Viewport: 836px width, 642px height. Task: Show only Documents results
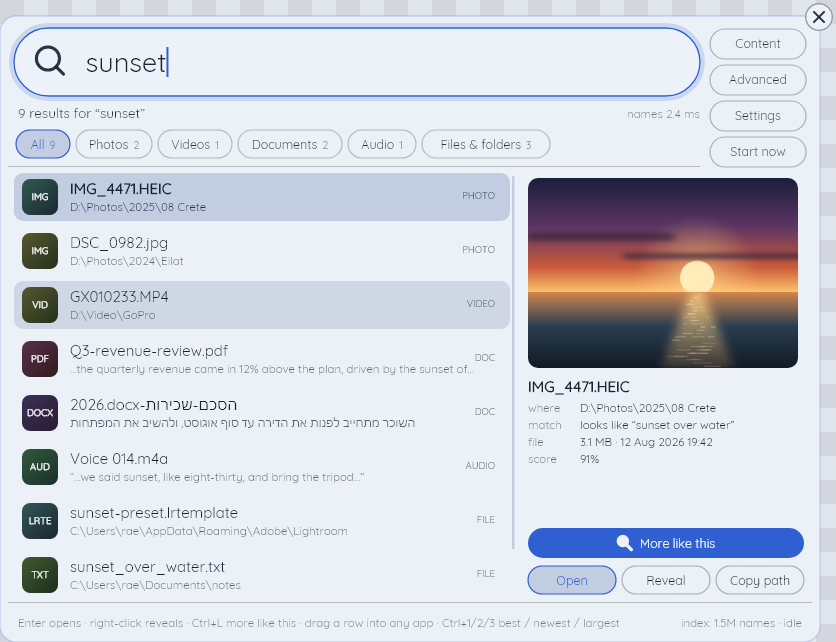(290, 144)
